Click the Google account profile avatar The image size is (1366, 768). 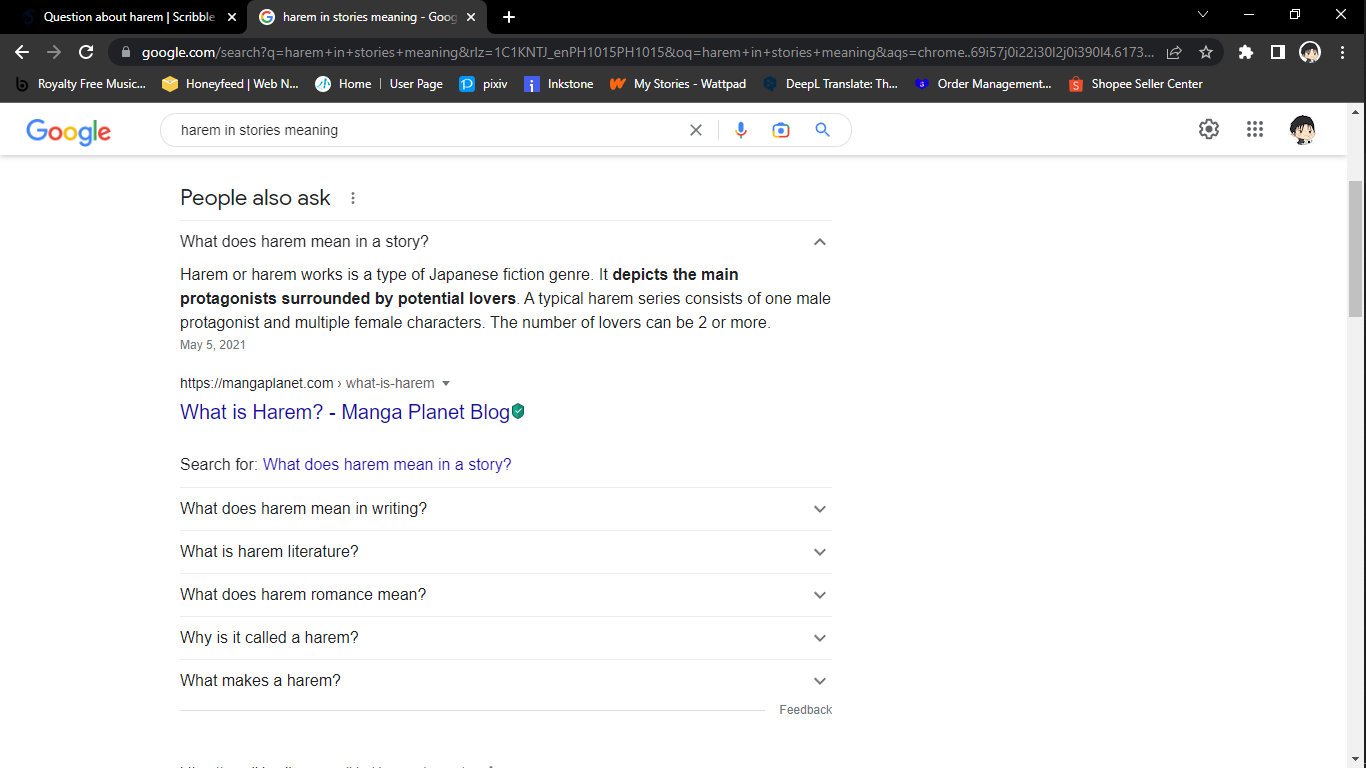coord(1302,129)
